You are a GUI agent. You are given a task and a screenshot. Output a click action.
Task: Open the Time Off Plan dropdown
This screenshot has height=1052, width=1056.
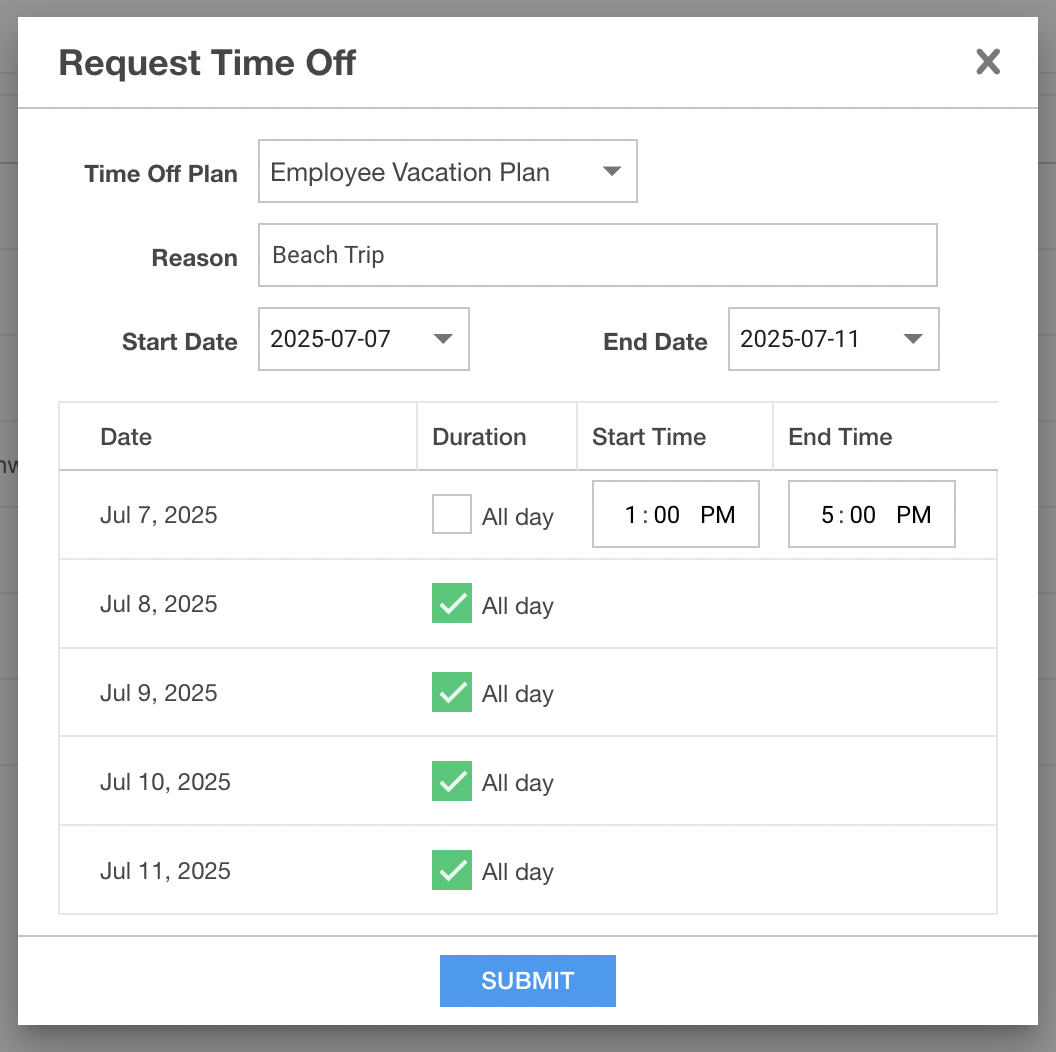tap(447, 172)
